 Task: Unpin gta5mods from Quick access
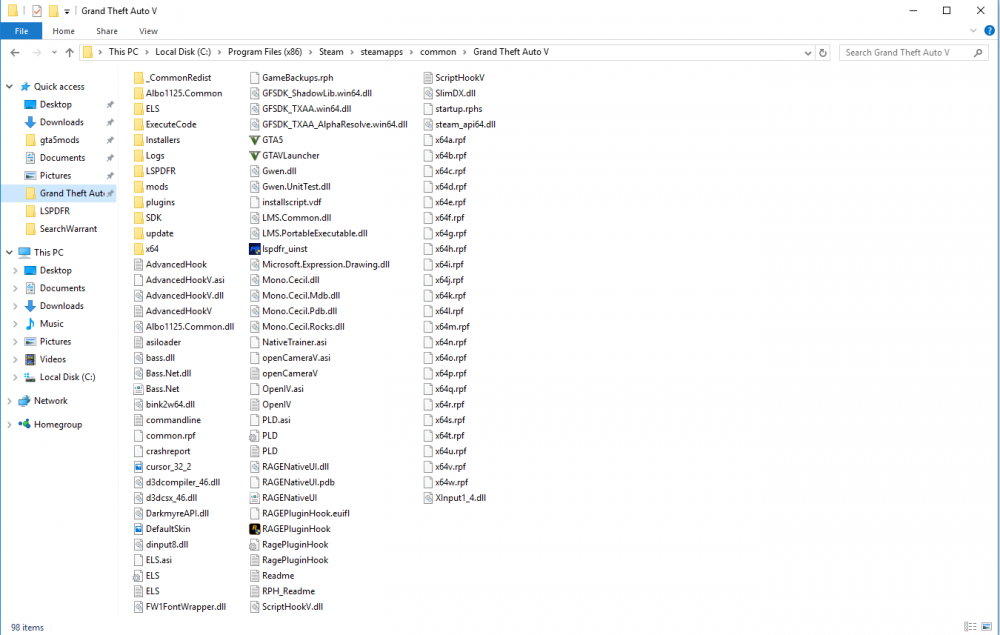(x=110, y=140)
